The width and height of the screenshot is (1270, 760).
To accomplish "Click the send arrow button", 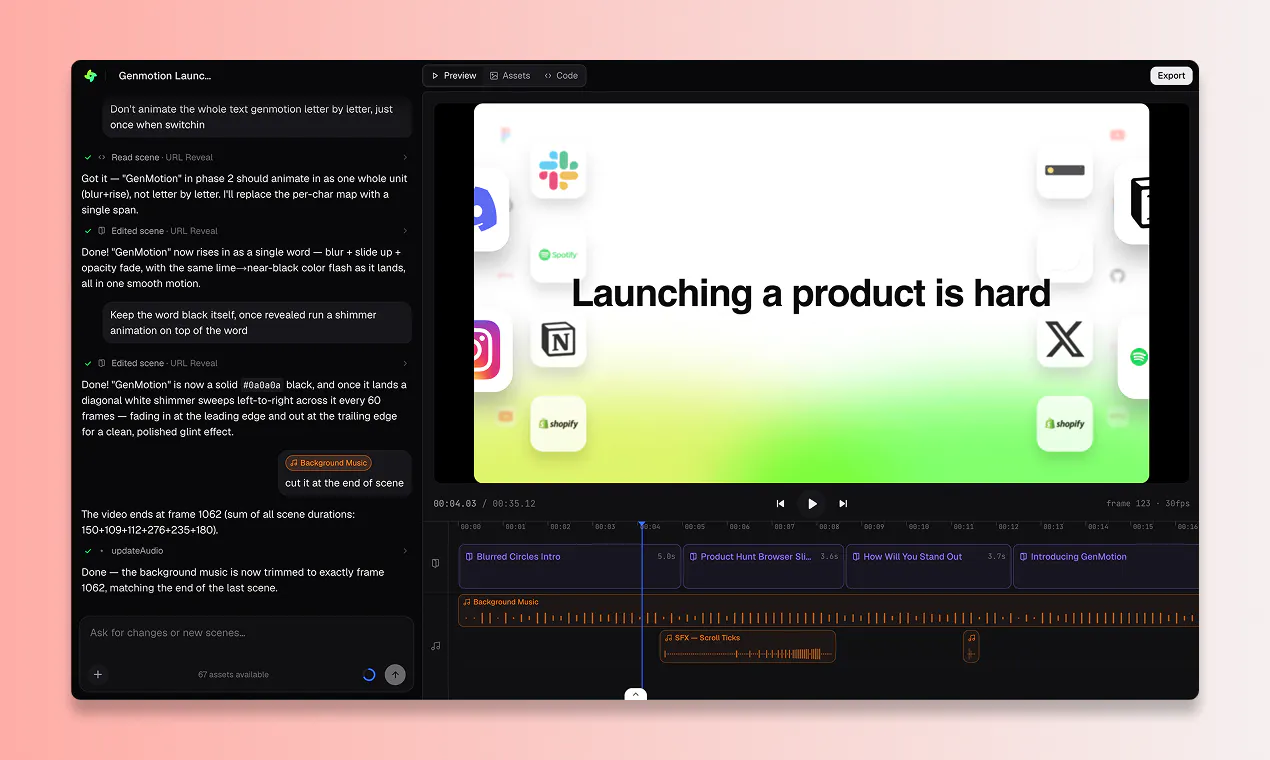I will tap(395, 675).
